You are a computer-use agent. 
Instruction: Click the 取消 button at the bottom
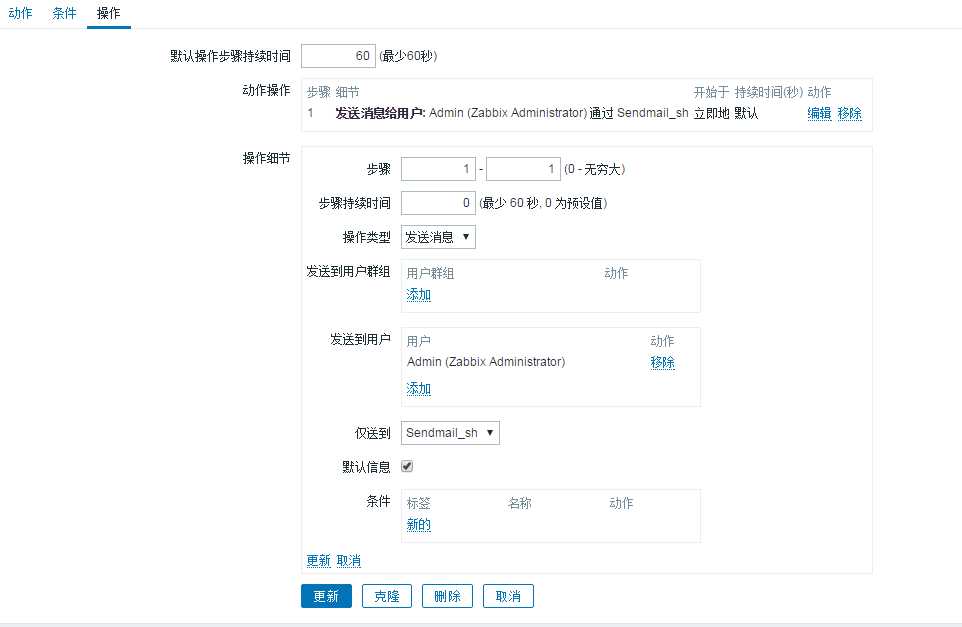tap(507, 595)
